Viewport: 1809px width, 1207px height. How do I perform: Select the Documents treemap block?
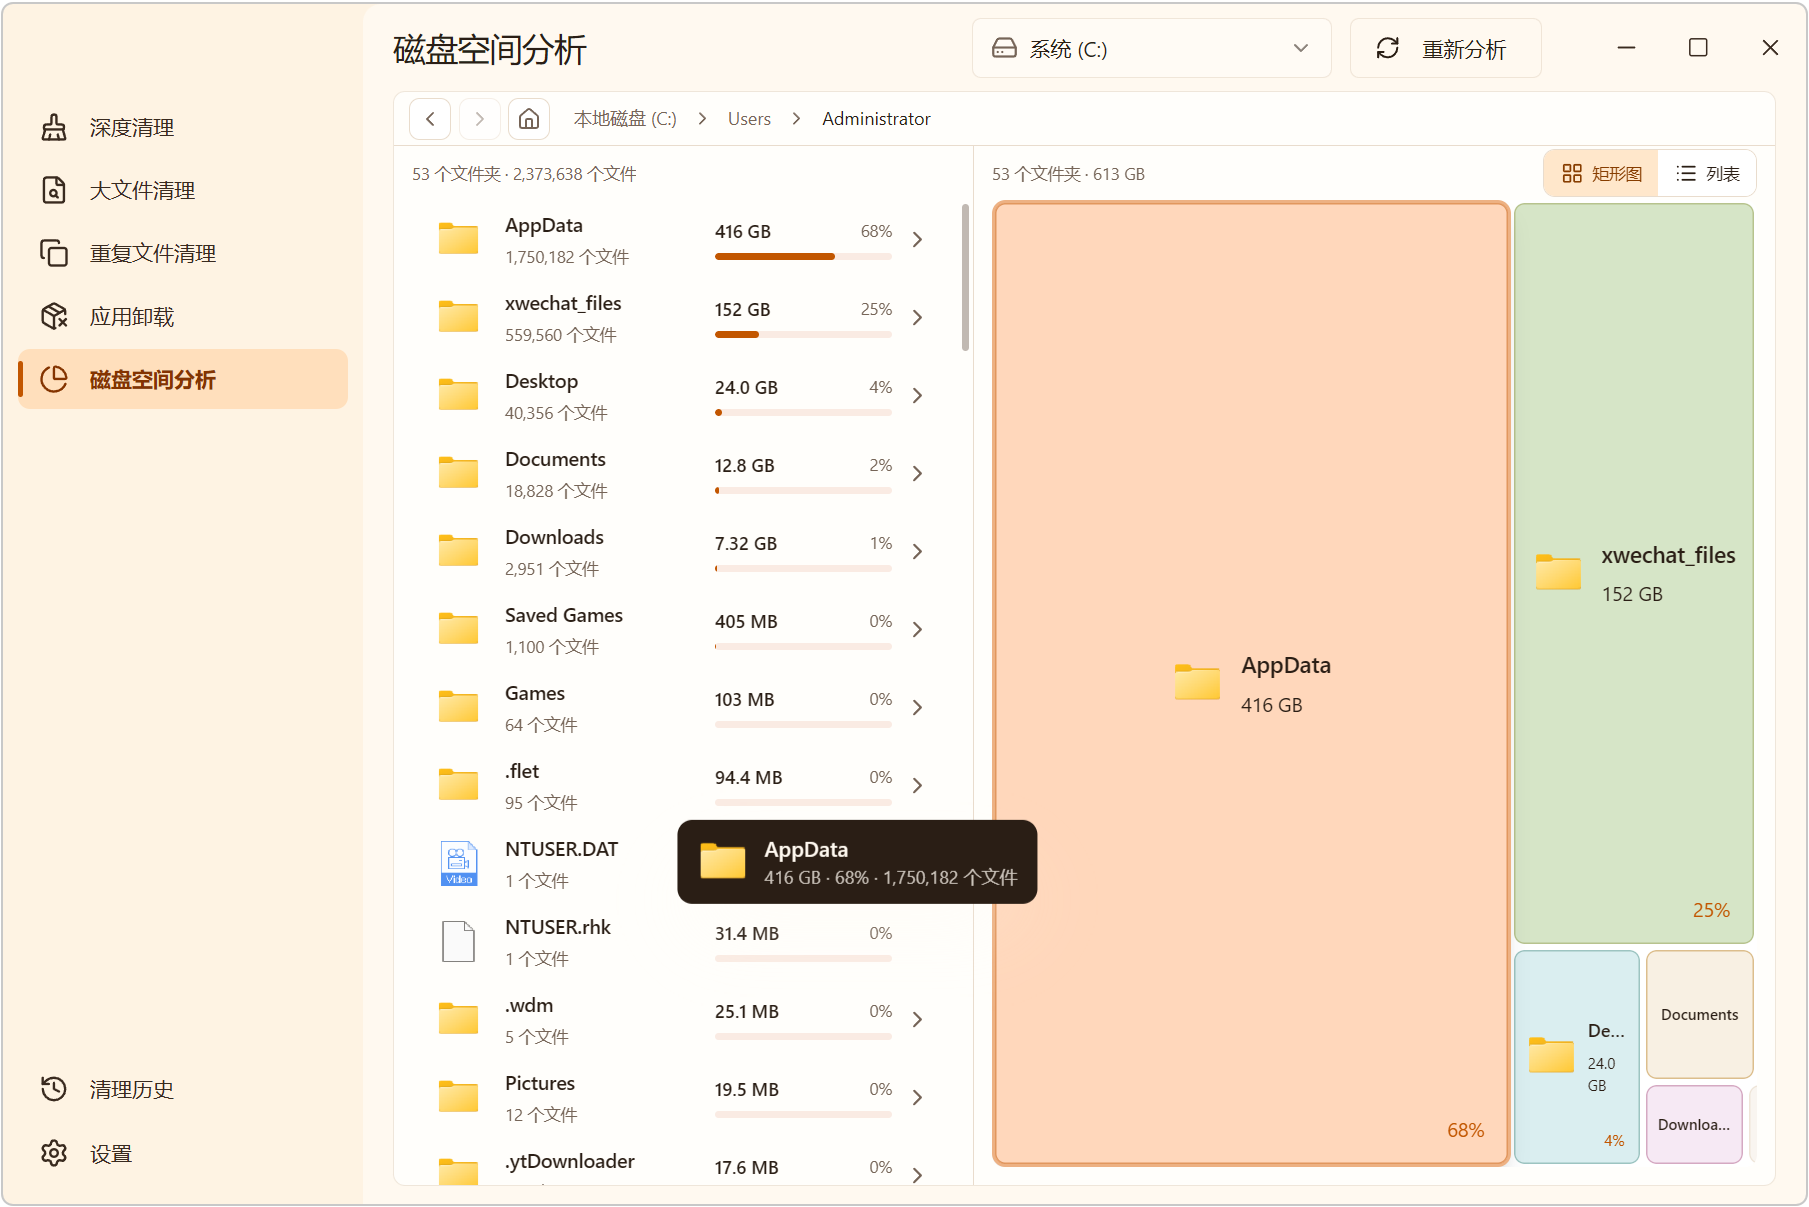point(1700,1014)
